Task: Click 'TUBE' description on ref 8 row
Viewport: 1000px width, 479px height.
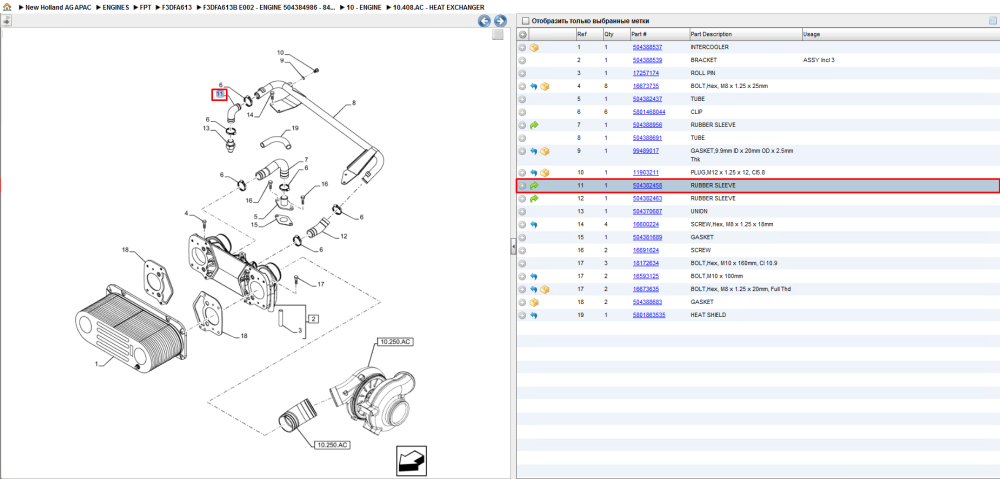Action: [697, 138]
